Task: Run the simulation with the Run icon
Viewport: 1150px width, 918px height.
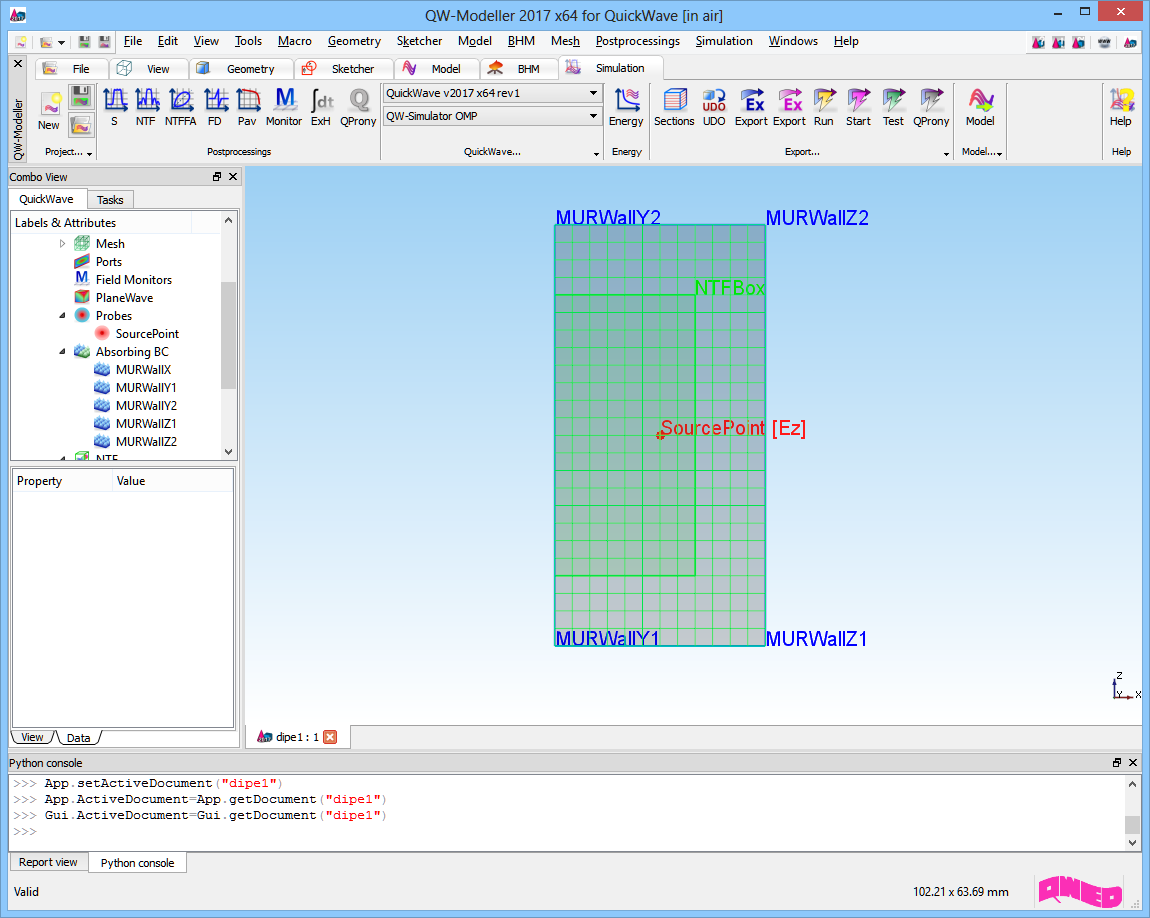Action: coord(824,107)
